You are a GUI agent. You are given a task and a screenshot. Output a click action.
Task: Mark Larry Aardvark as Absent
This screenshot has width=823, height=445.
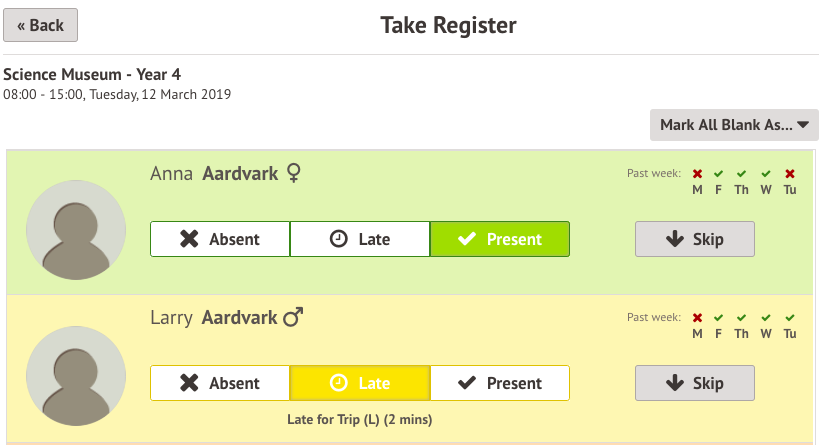[x=220, y=383]
